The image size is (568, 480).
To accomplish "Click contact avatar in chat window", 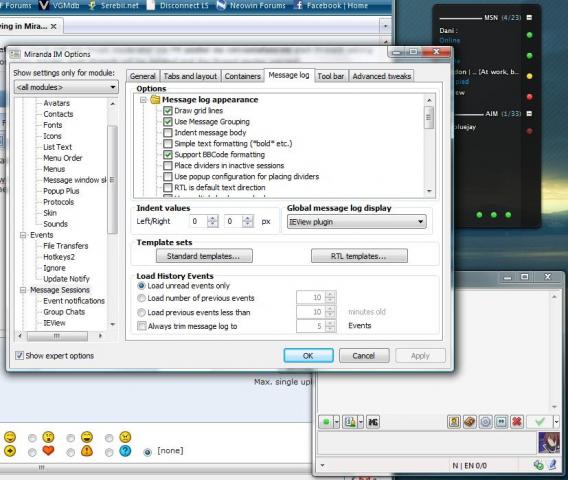I will (549, 443).
